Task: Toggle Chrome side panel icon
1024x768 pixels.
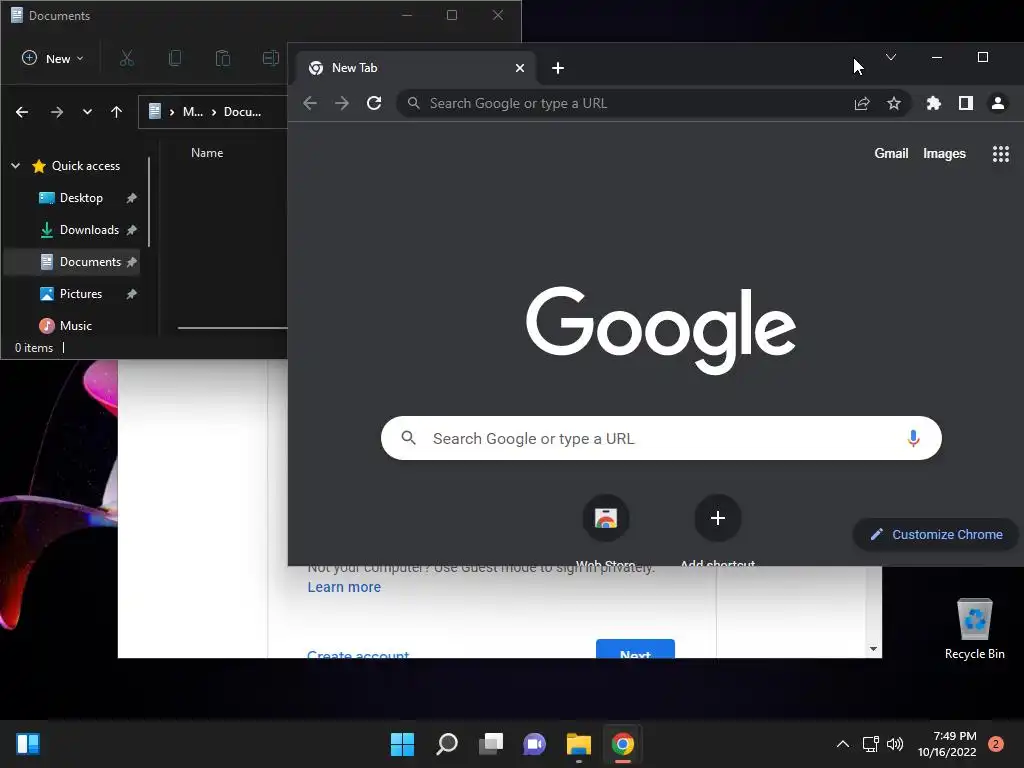Action: click(x=966, y=103)
